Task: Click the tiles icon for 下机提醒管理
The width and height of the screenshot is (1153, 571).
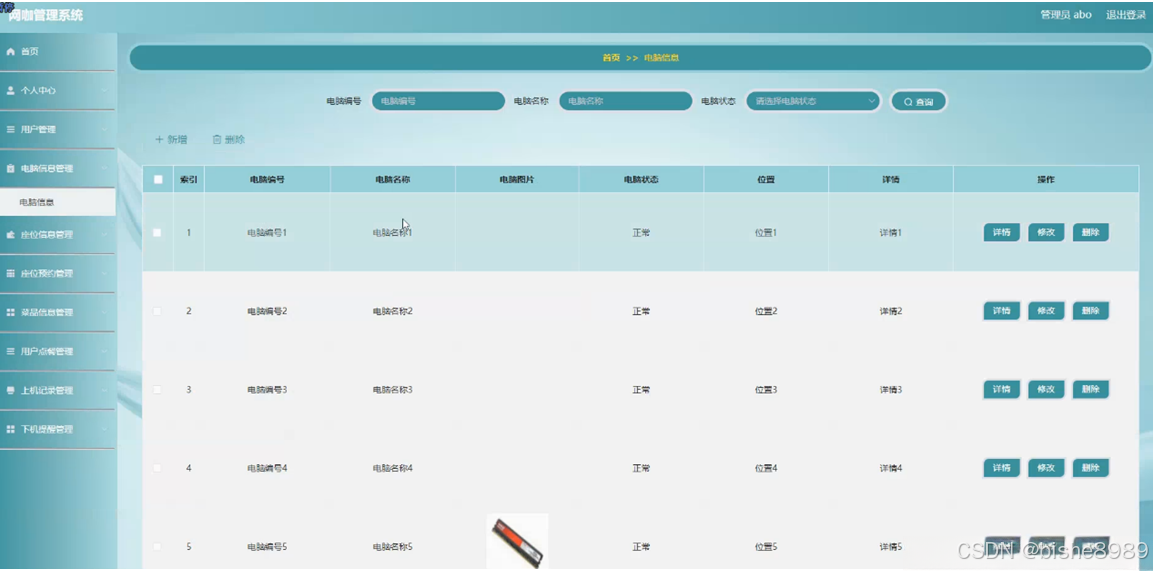Action: pos(10,429)
